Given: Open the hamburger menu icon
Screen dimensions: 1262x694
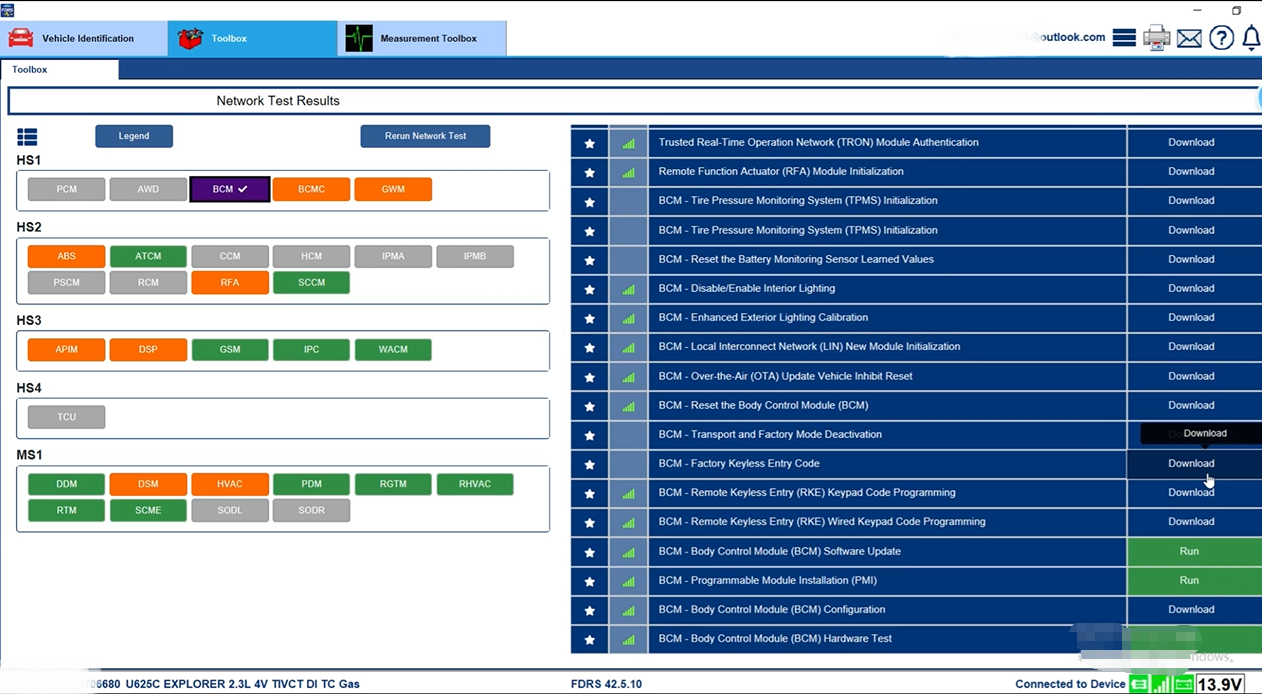Looking at the screenshot, I should click(1124, 38).
